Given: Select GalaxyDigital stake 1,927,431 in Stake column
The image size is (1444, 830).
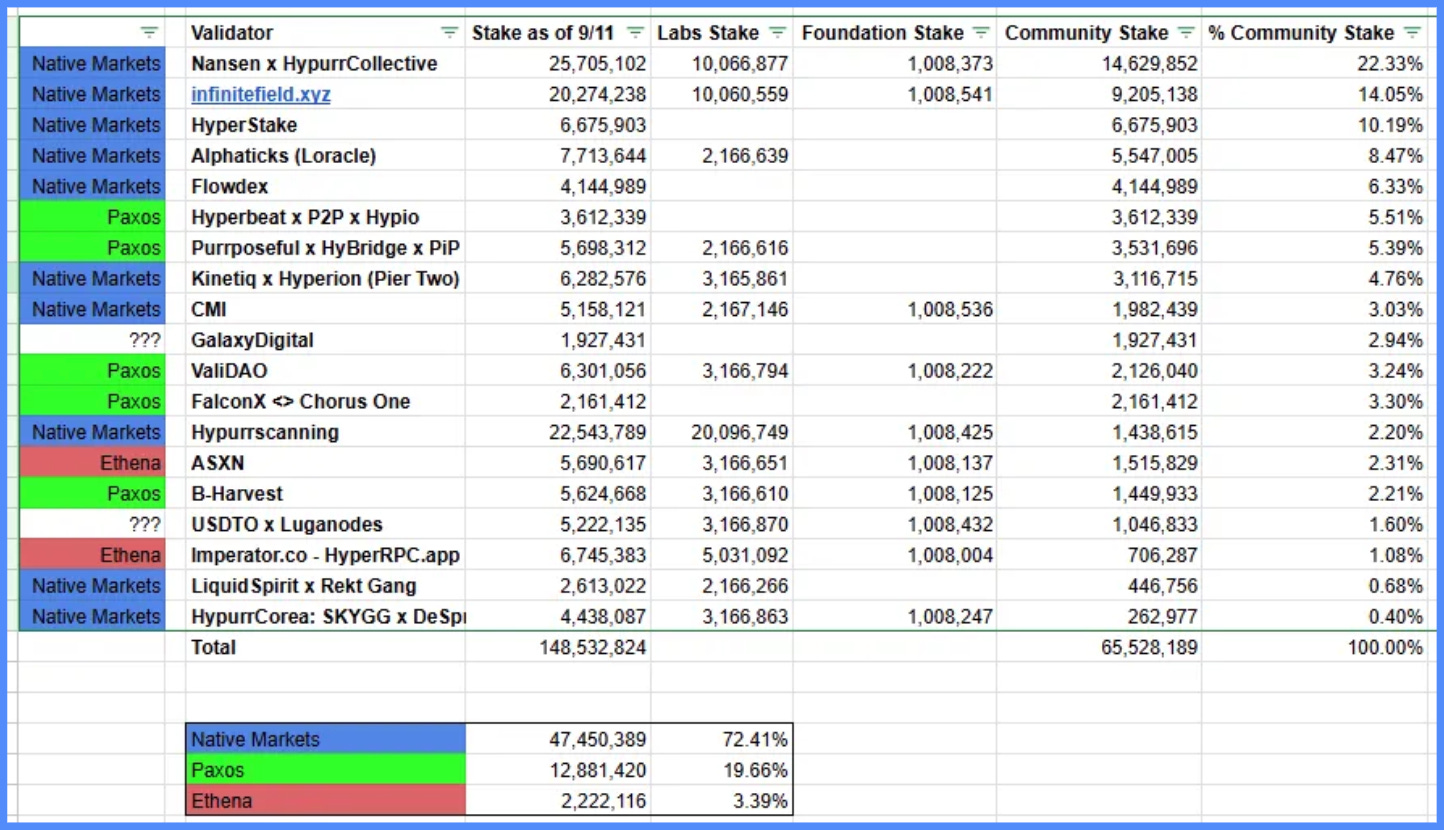Looking at the screenshot, I should (x=558, y=340).
